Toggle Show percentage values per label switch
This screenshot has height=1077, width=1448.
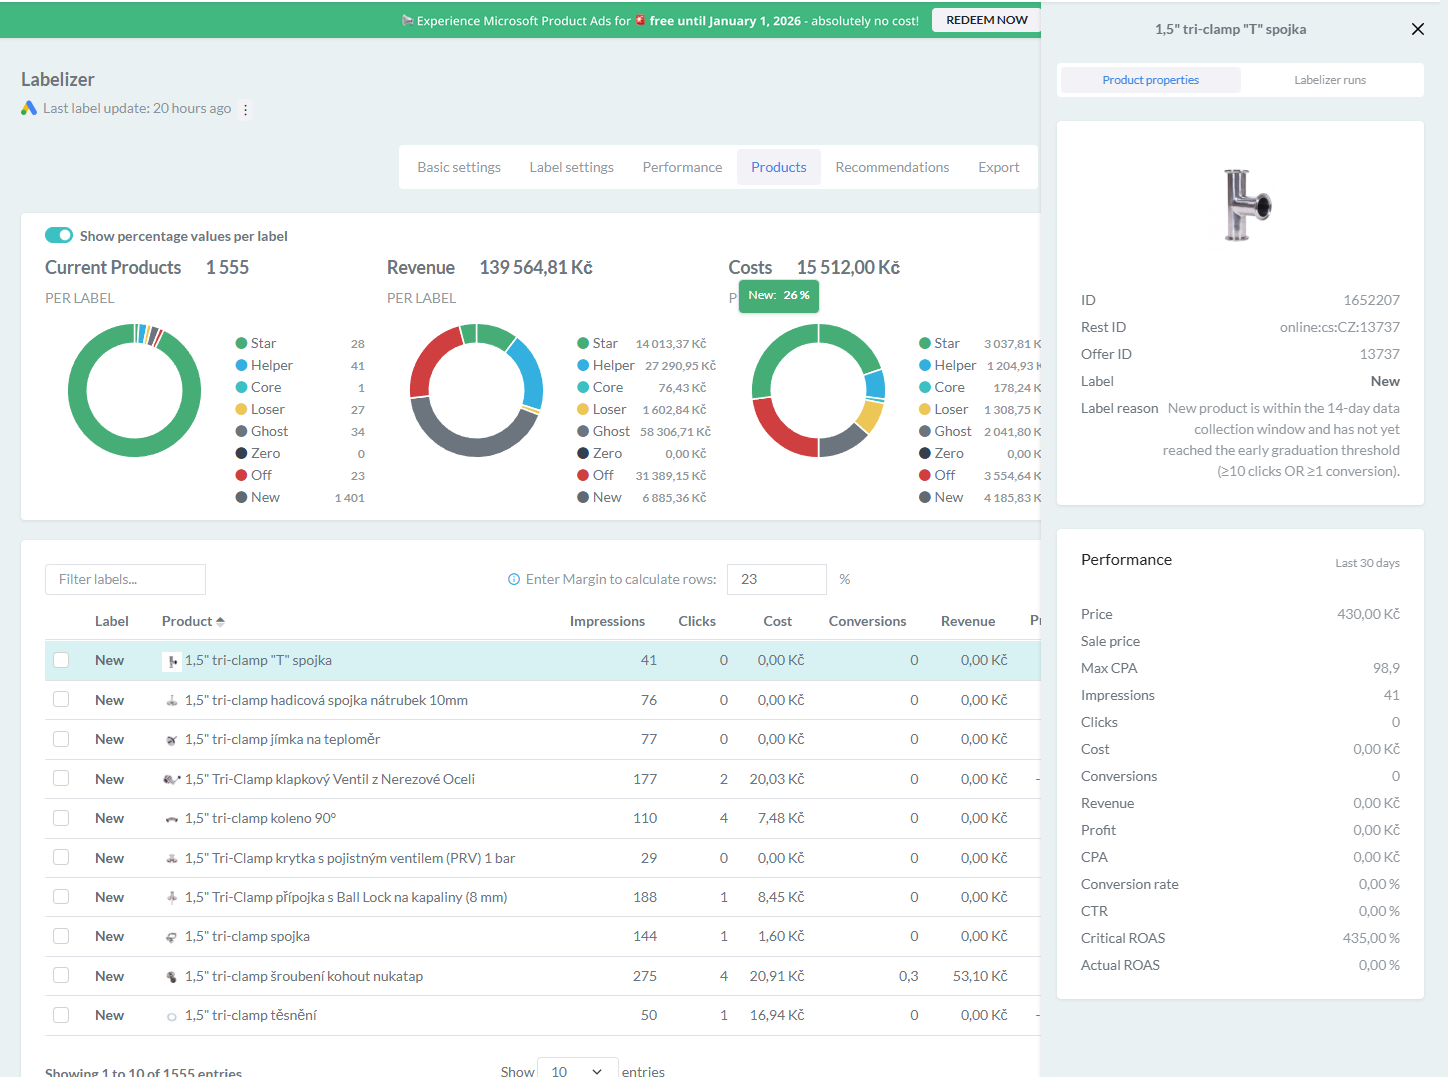[59, 236]
